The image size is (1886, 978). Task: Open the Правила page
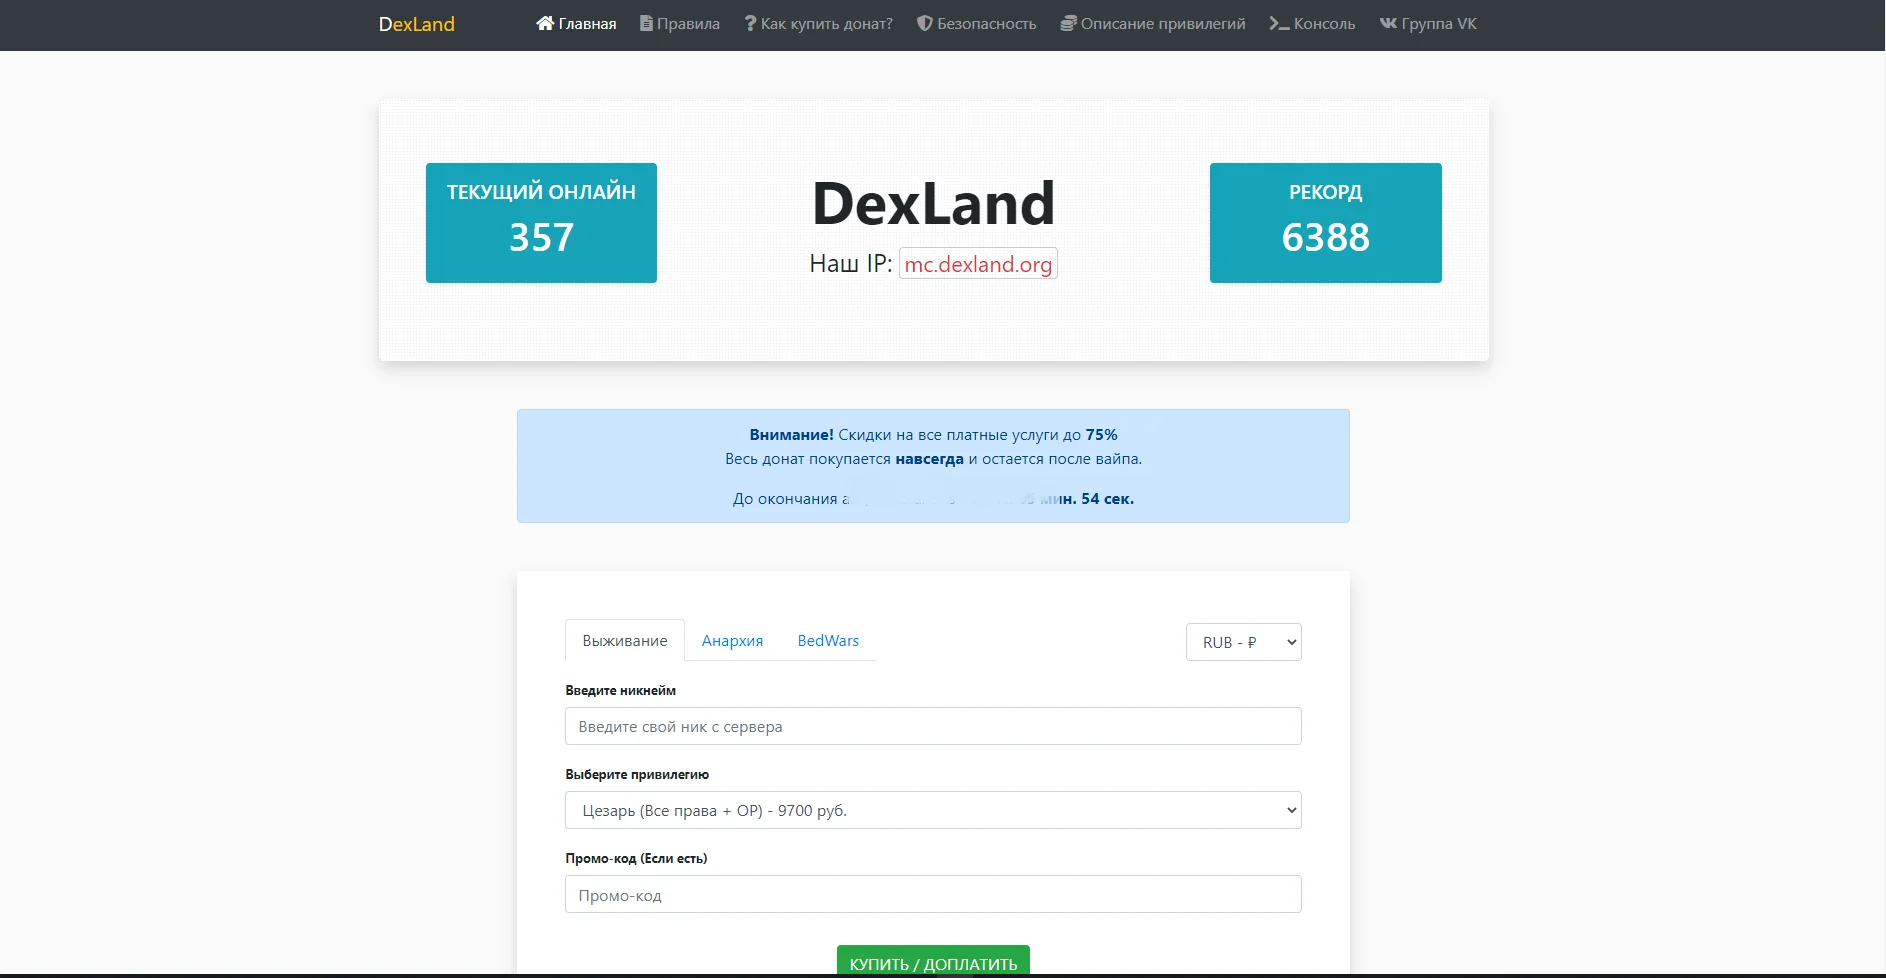(x=680, y=24)
